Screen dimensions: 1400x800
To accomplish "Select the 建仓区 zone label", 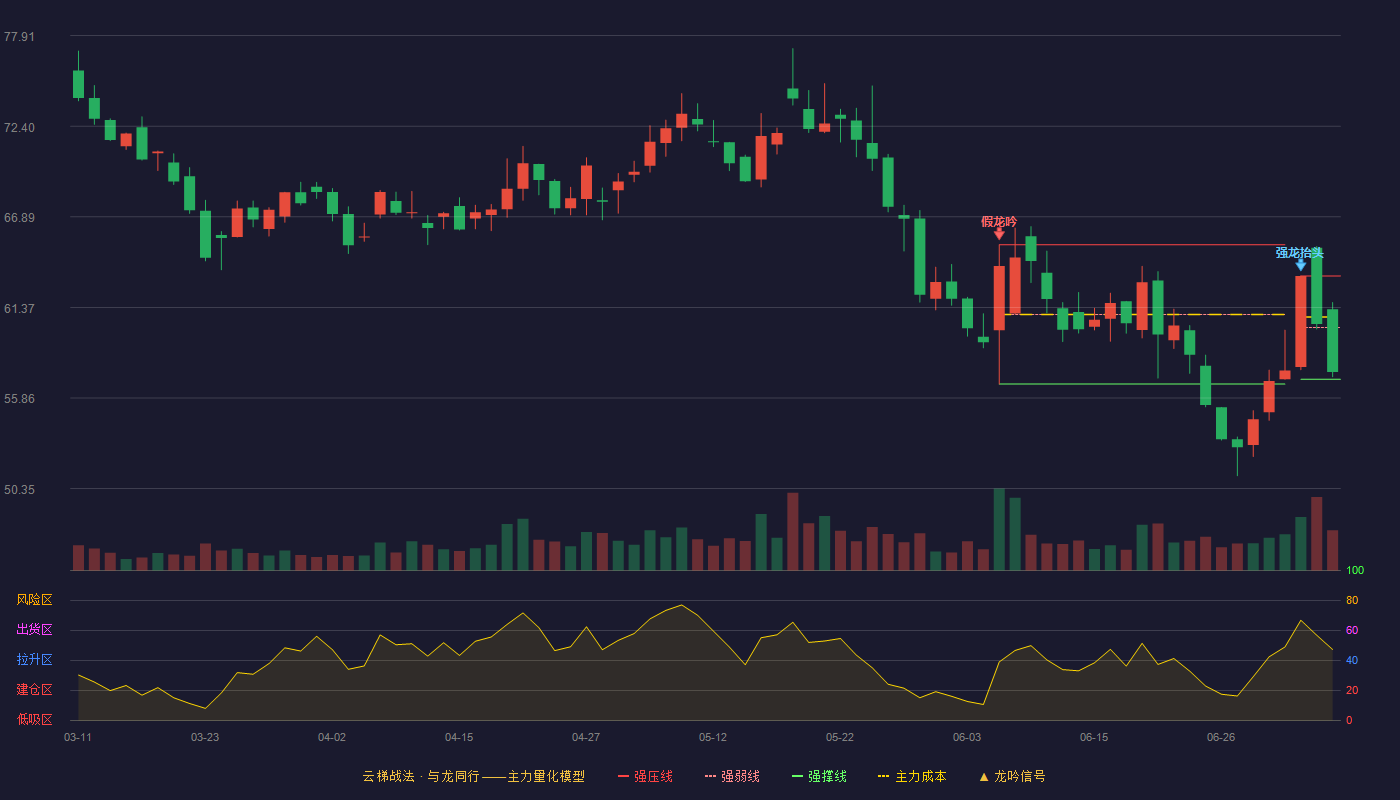I will click(x=34, y=690).
